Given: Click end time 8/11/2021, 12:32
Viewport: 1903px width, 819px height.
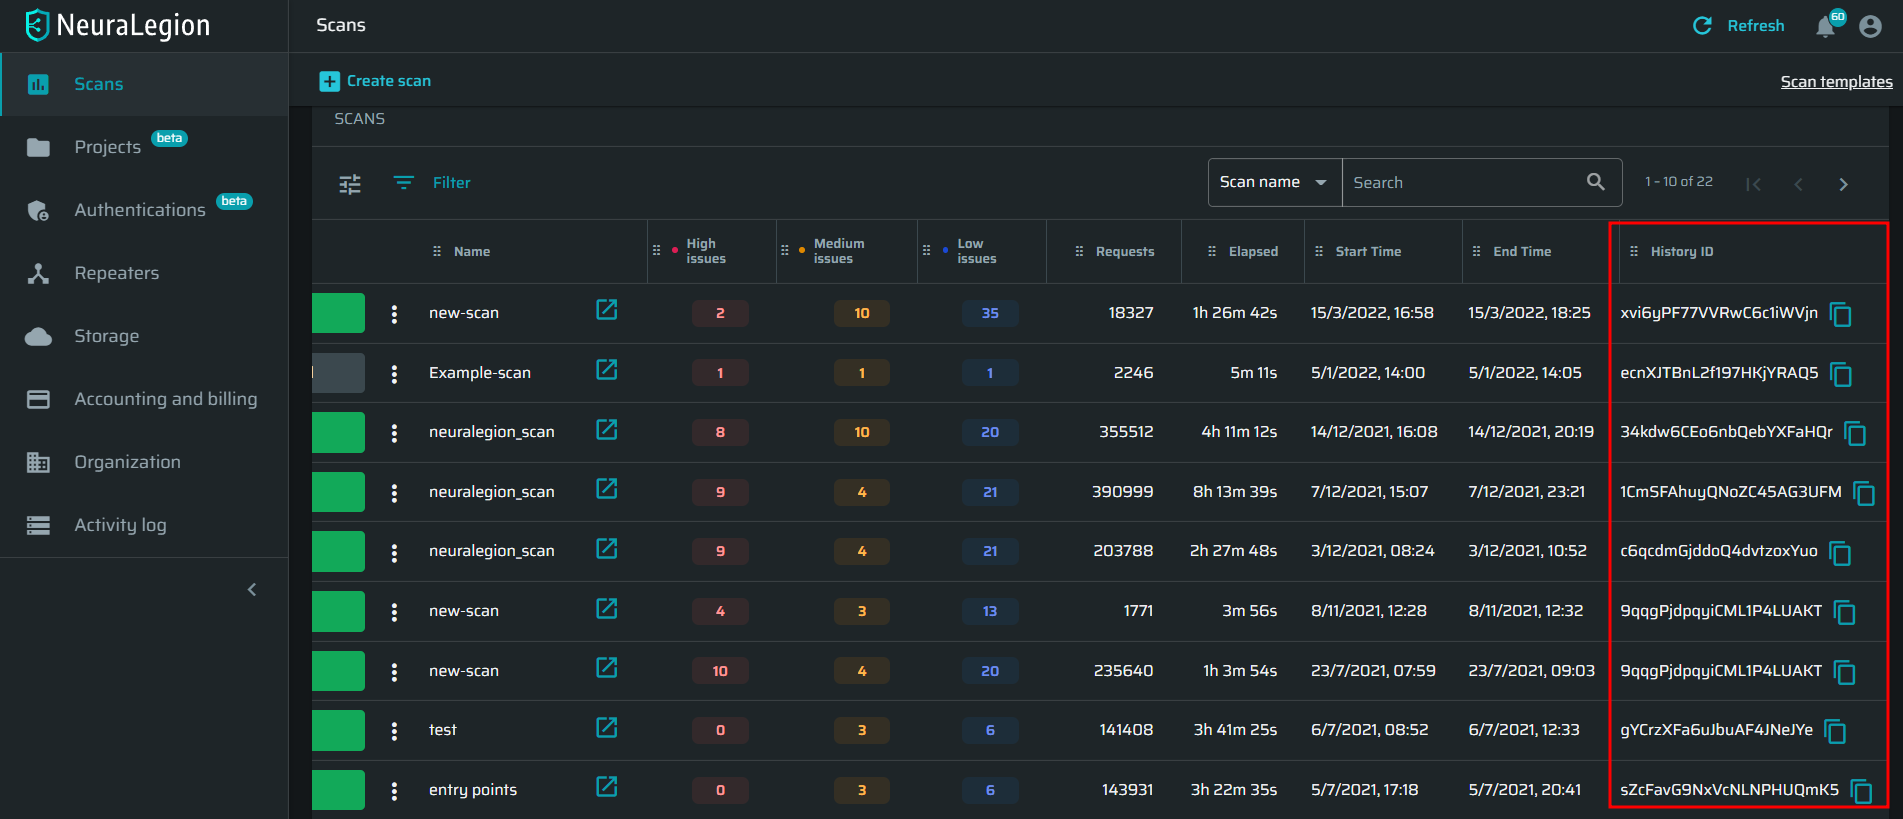Looking at the screenshot, I should pos(1526,611).
